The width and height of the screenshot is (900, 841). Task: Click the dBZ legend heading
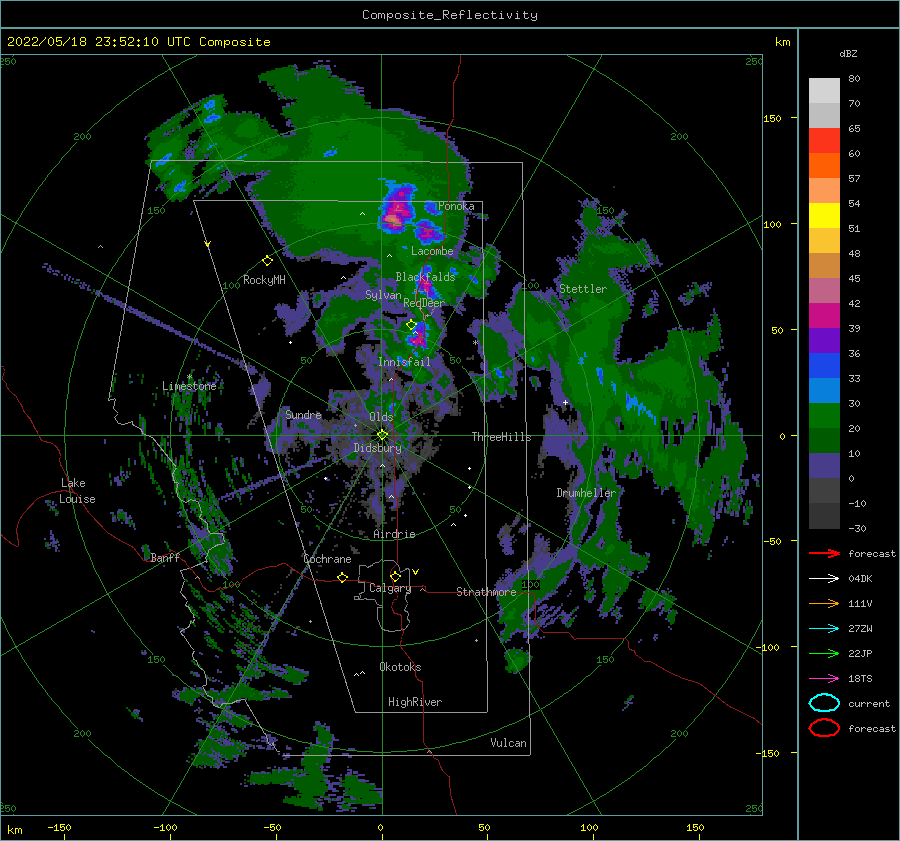(x=848, y=53)
